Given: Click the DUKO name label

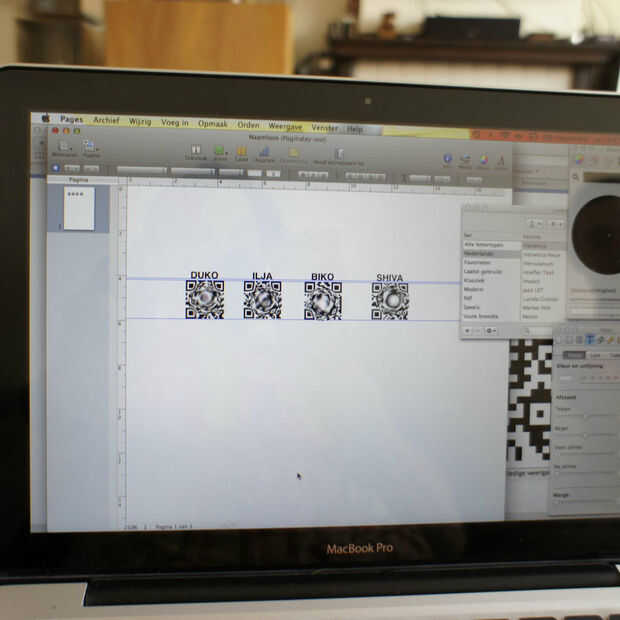Looking at the screenshot, I should click(204, 275).
